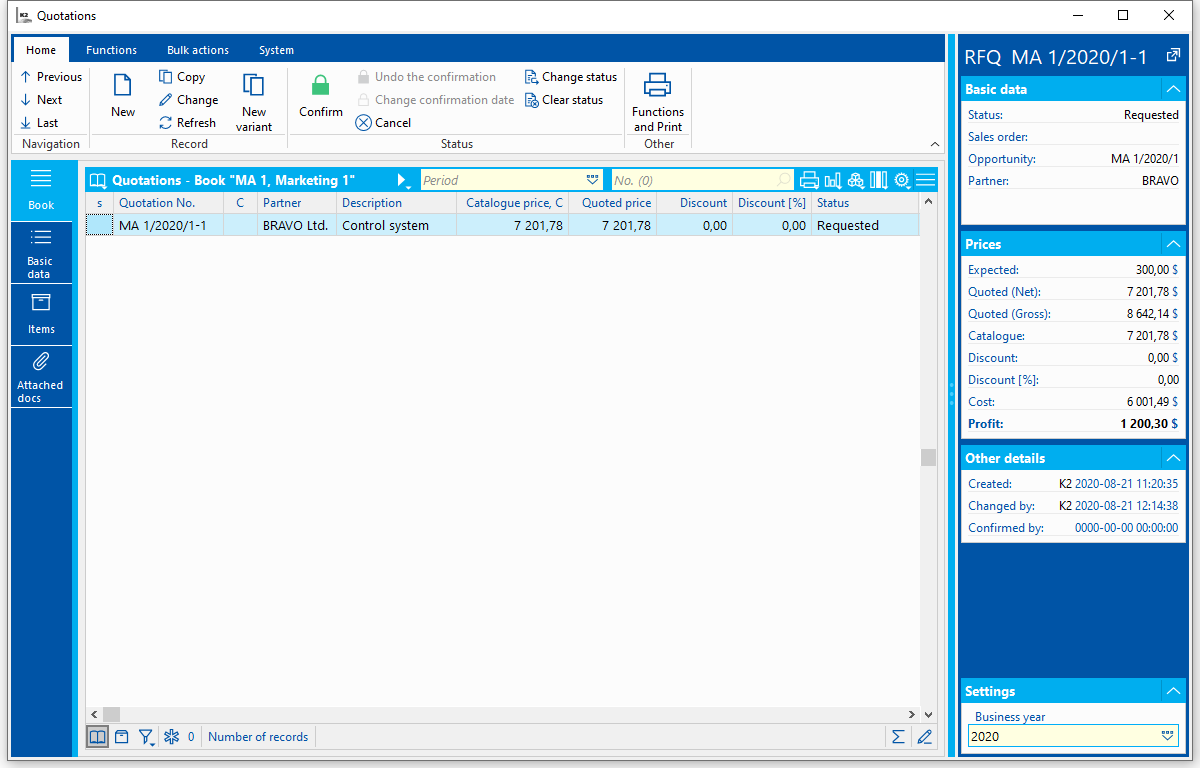
Task: Click the vertical scrollbar thumb in grid
Action: [929, 457]
